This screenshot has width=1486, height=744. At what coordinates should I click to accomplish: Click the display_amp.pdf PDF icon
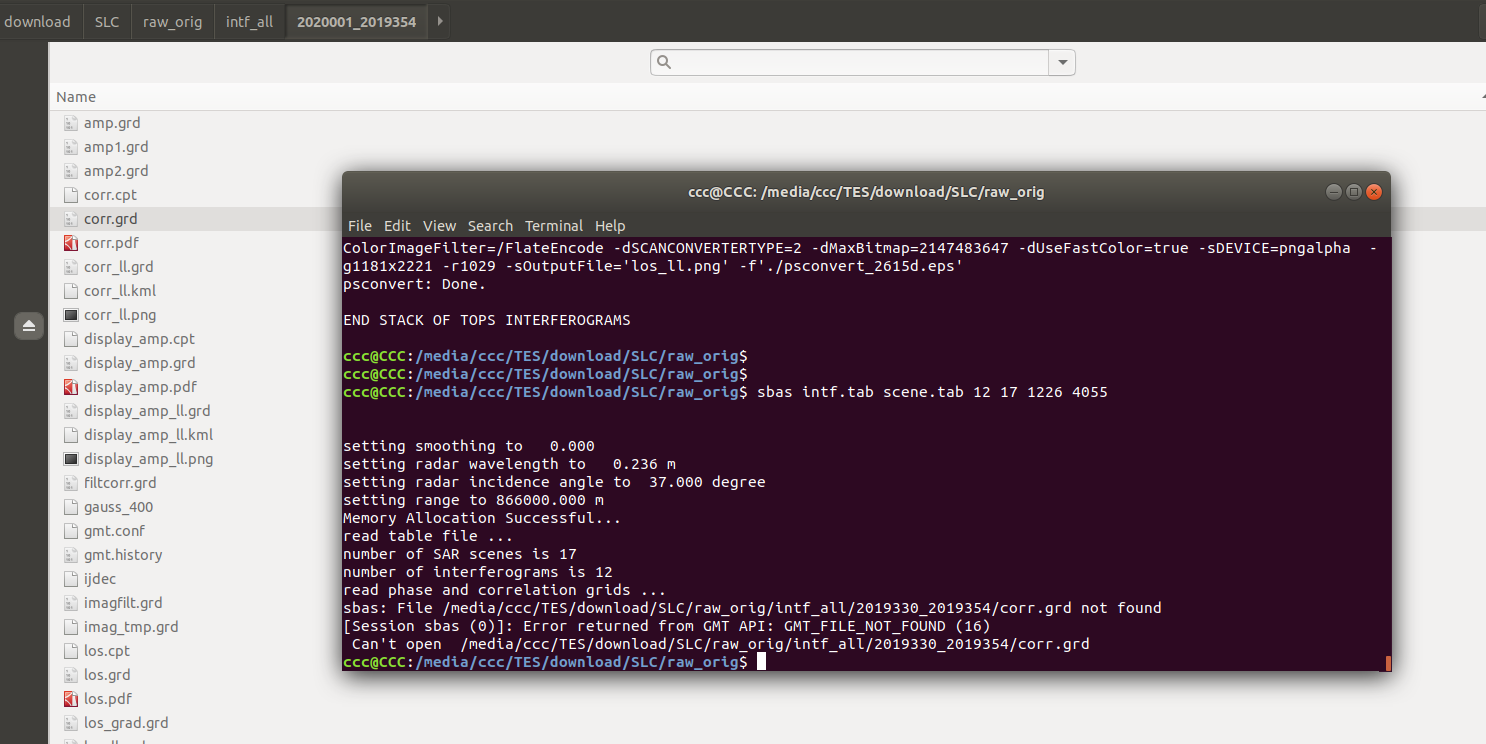(x=70, y=387)
